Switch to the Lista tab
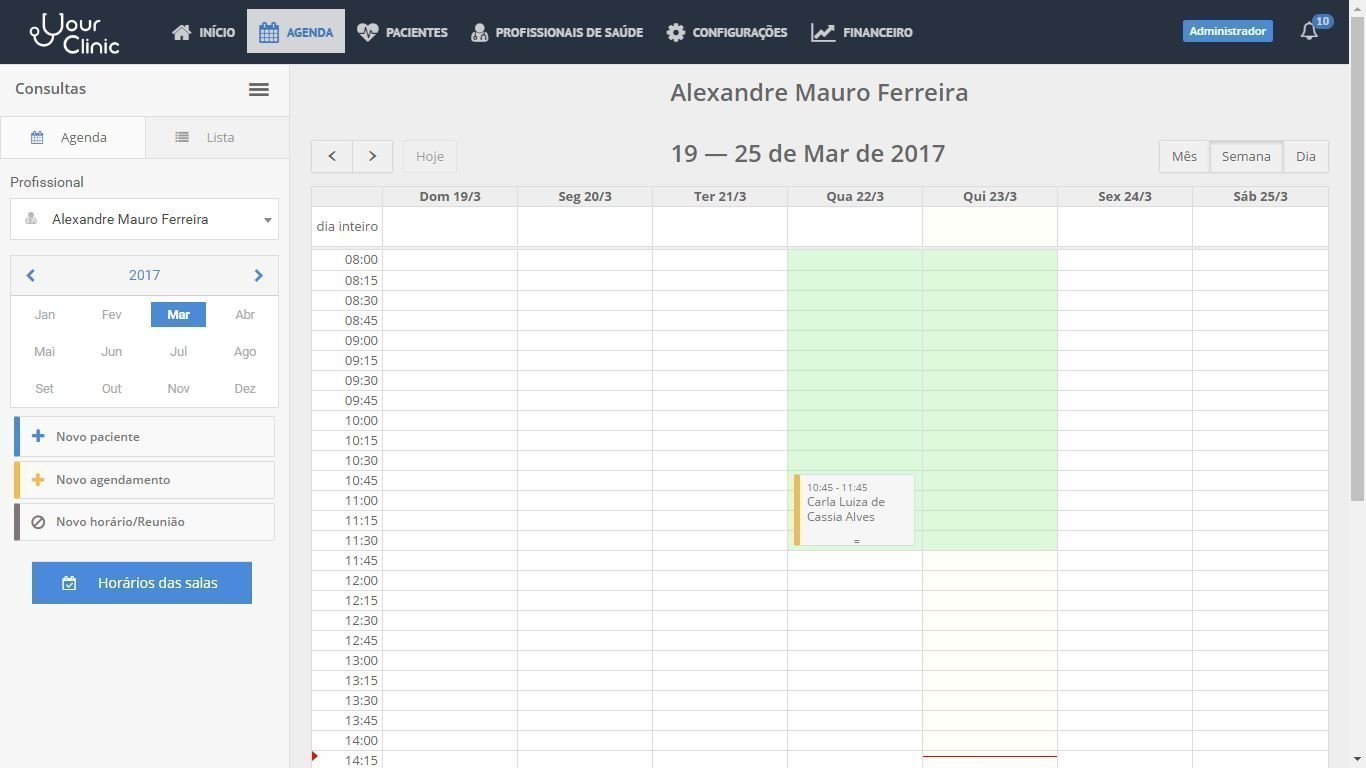Viewport: 1366px width, 768px height. tap(217, 137)
